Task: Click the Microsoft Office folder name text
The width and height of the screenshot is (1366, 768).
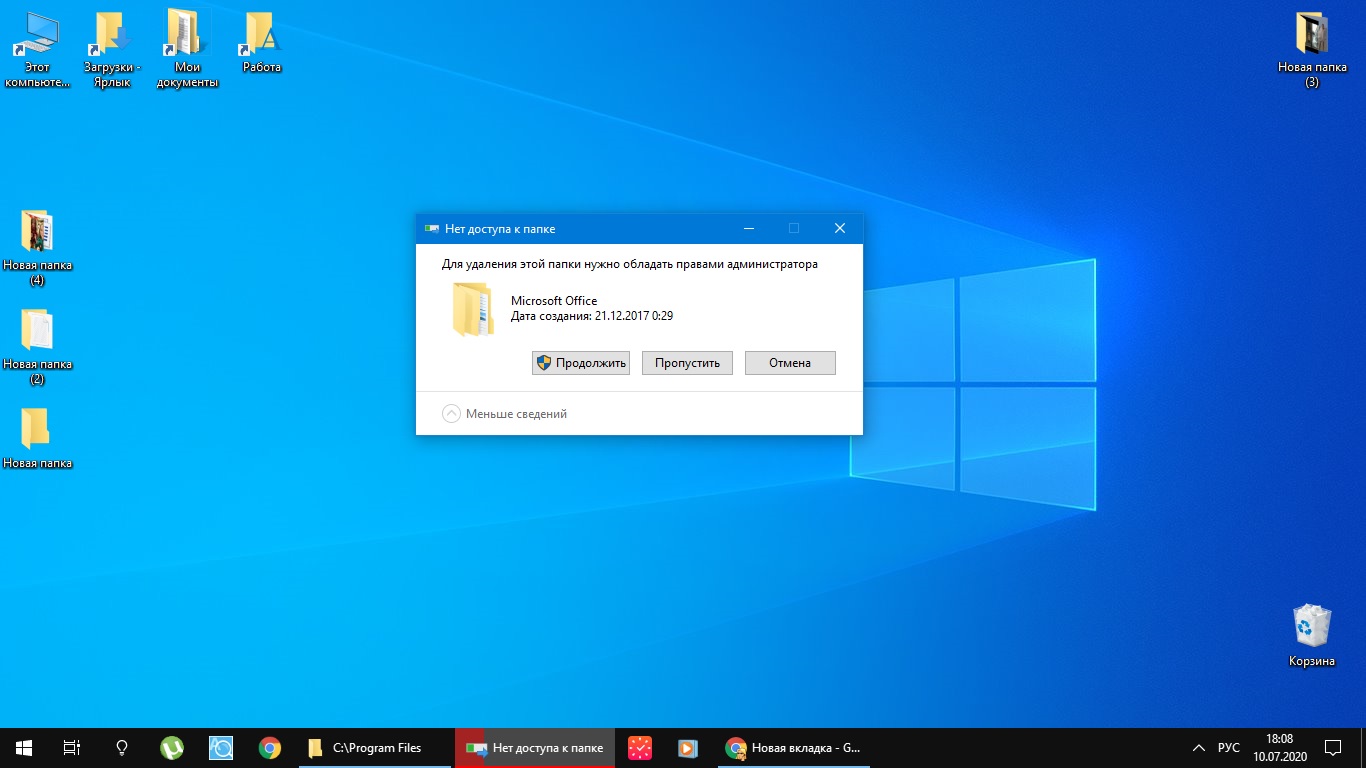Action: point(554,301)
